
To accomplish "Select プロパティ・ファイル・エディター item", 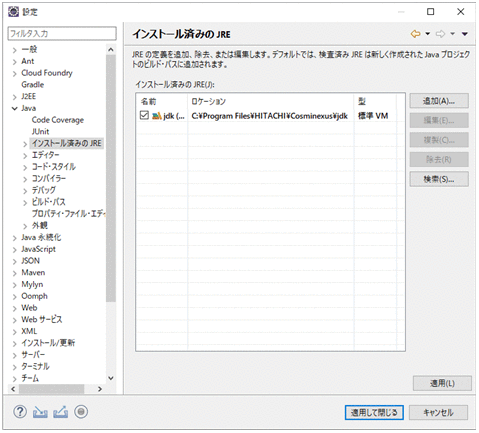I will (69, 213).
